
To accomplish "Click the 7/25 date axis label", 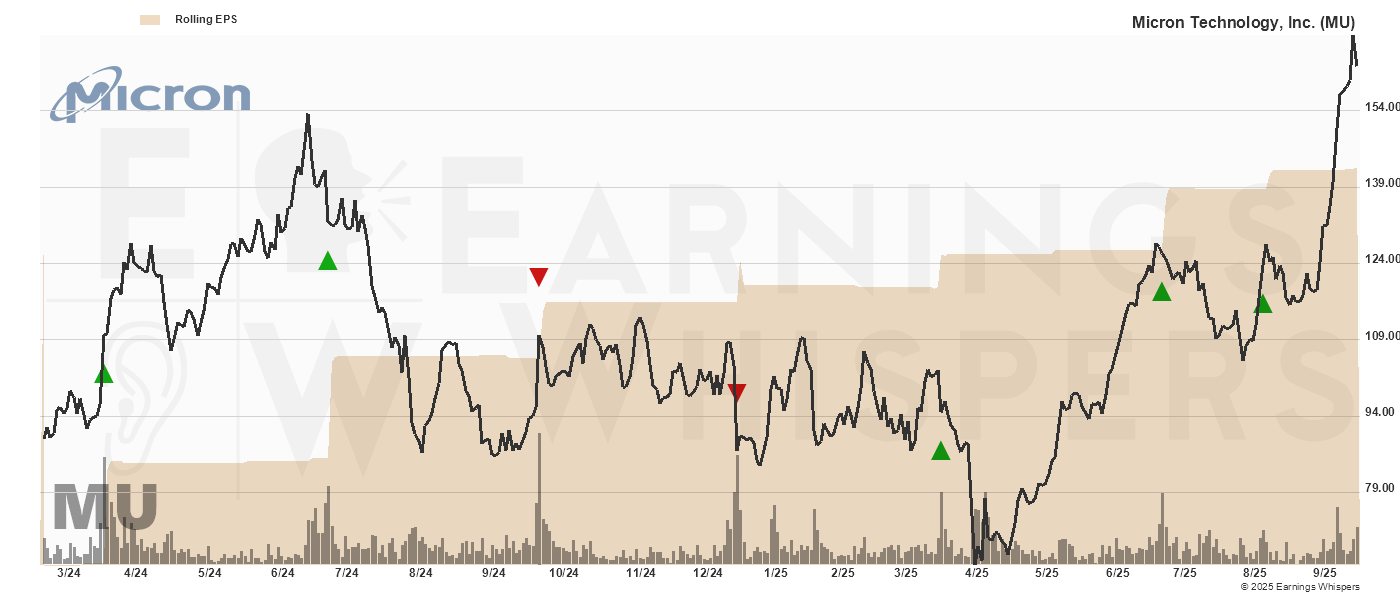I will [x=1185, y=573].
